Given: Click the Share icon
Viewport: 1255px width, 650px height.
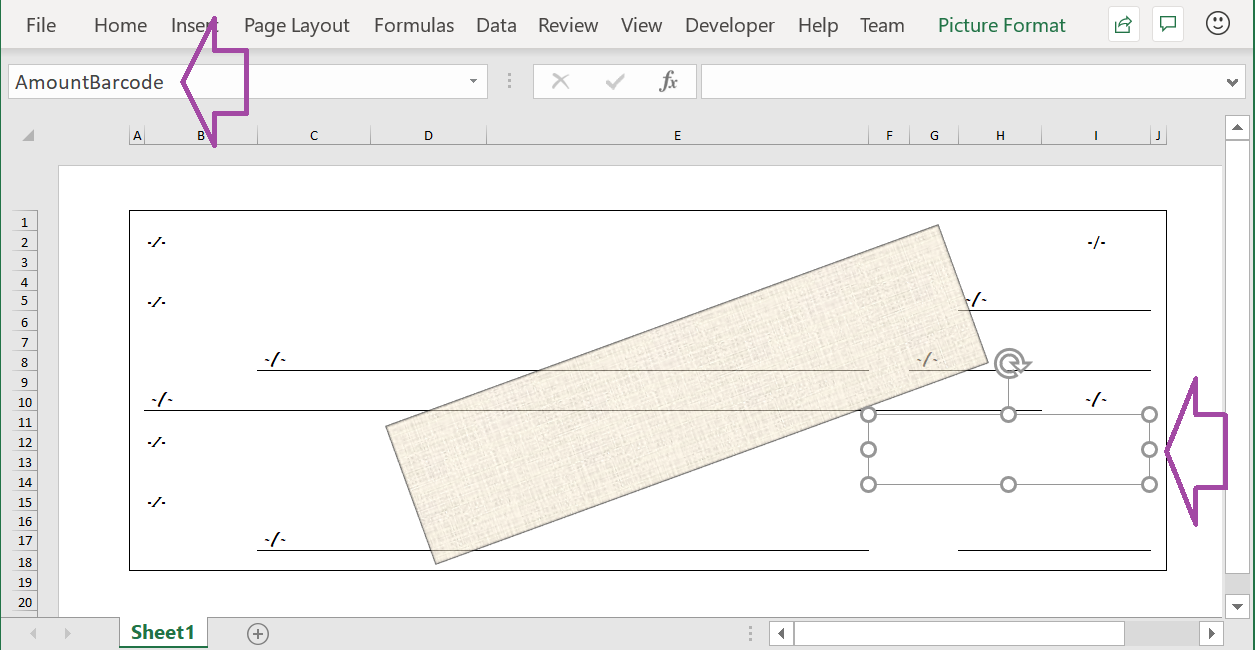Looking at the screenshot, I should [1124, 25].
